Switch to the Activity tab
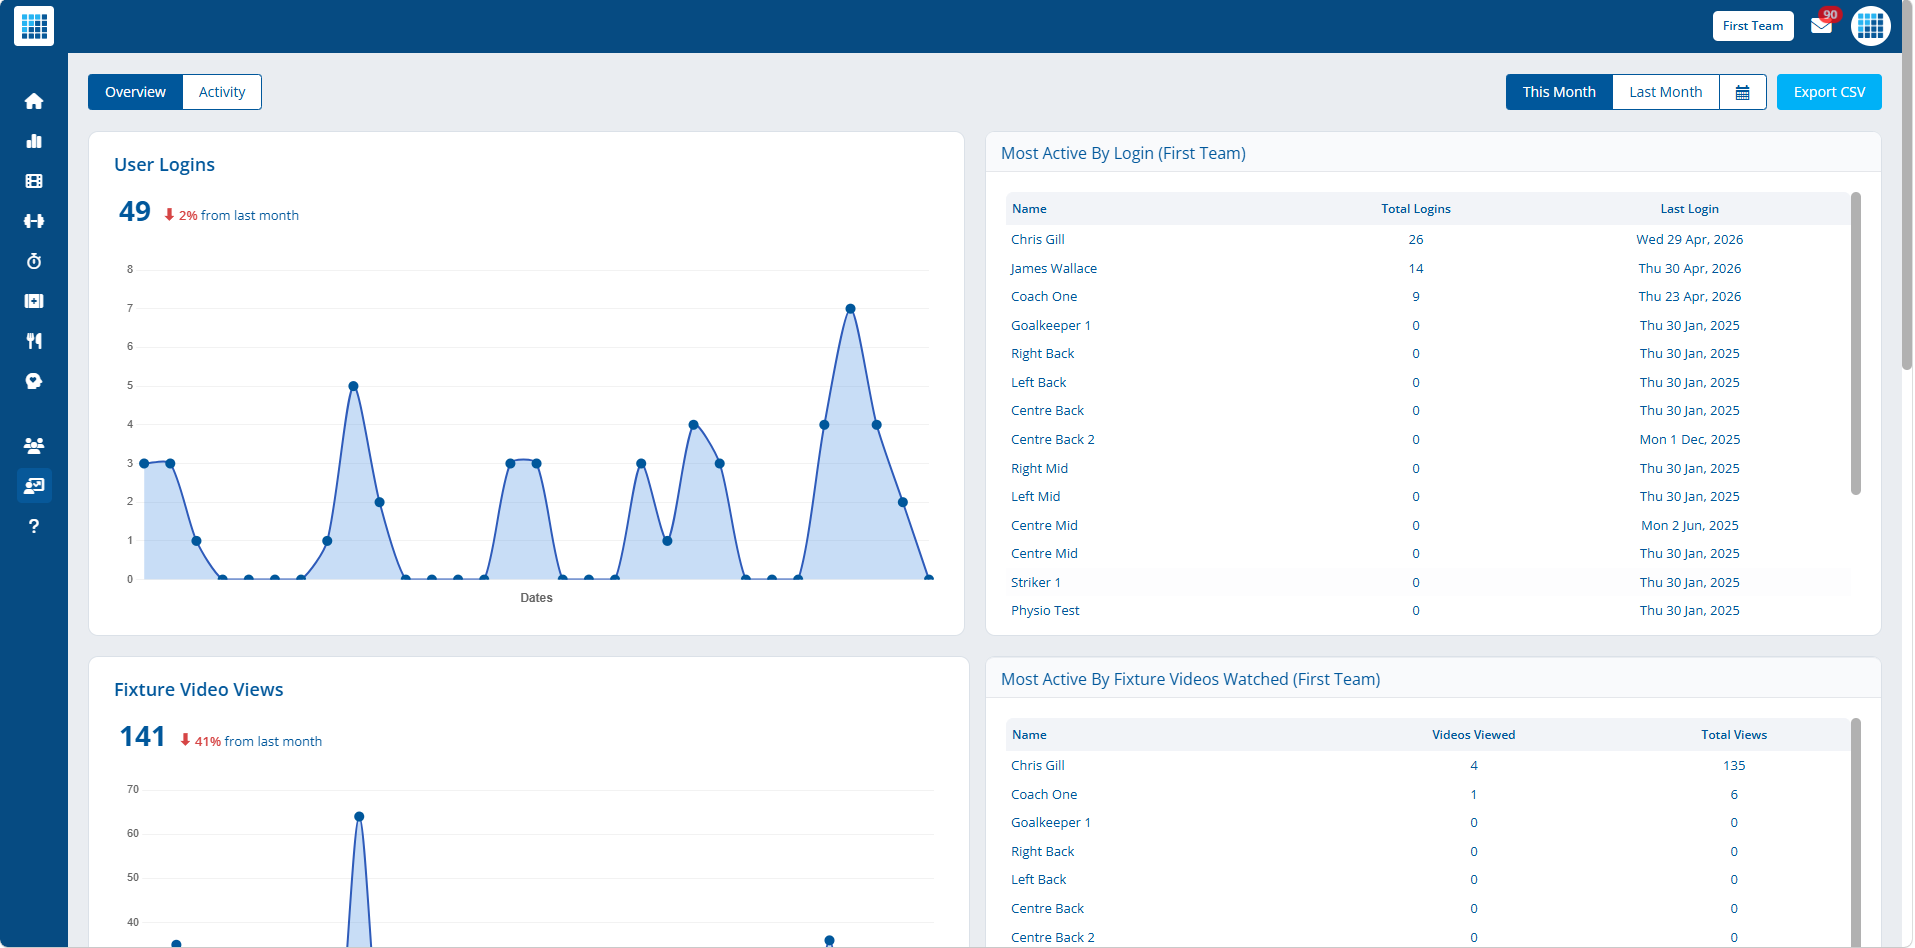 point(221,91)
